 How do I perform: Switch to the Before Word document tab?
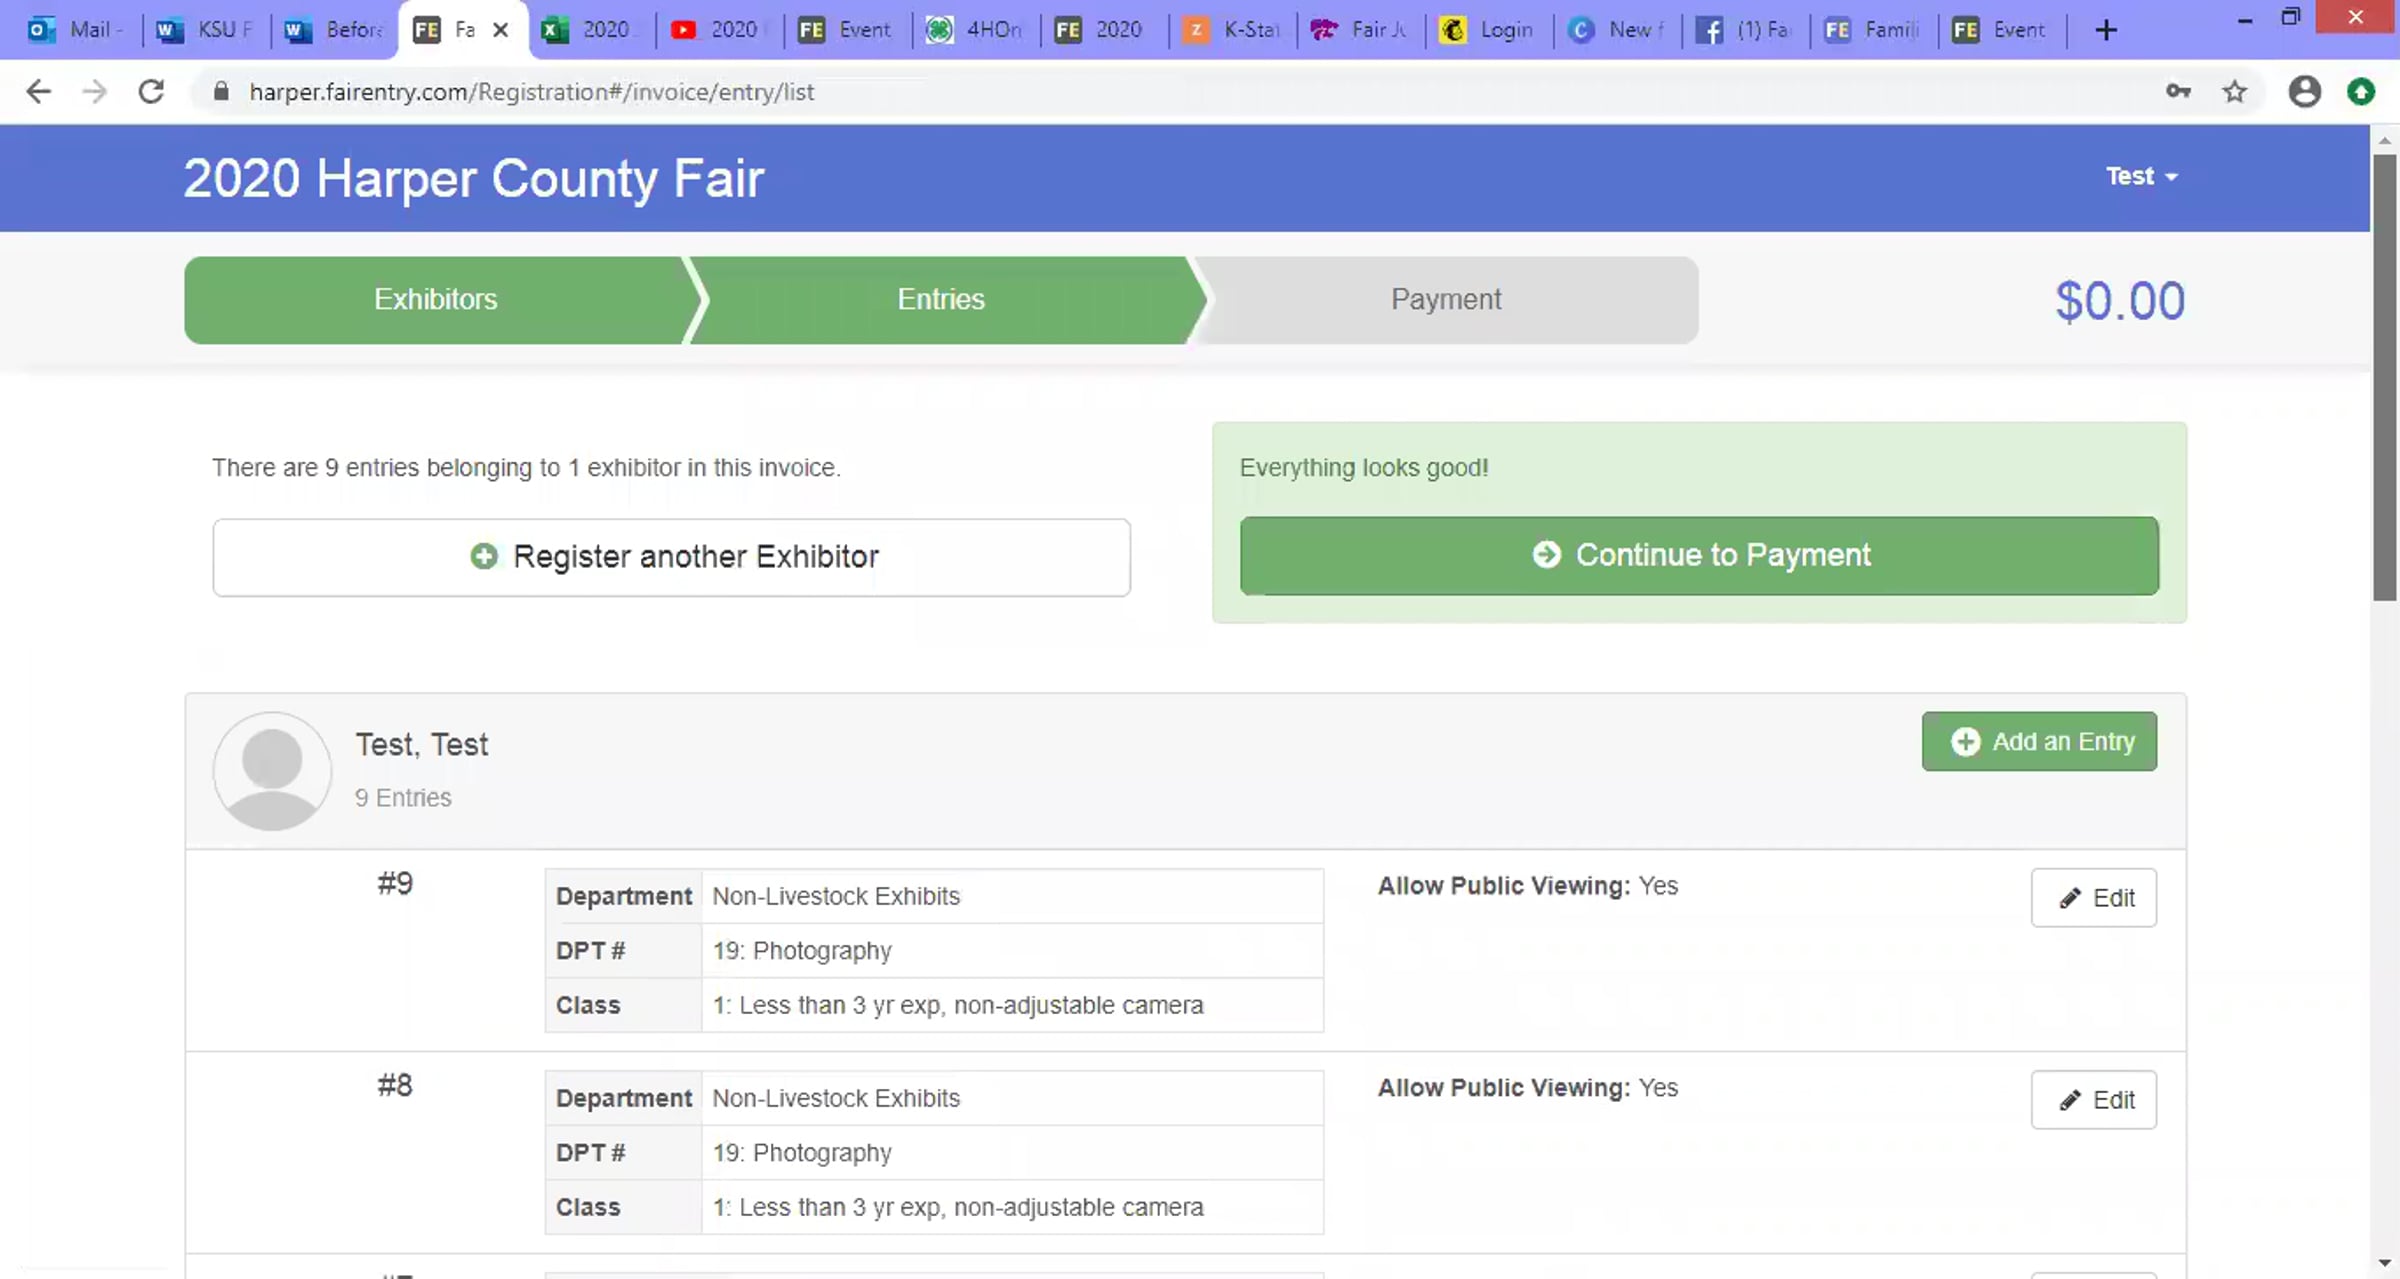coord(334,30)
